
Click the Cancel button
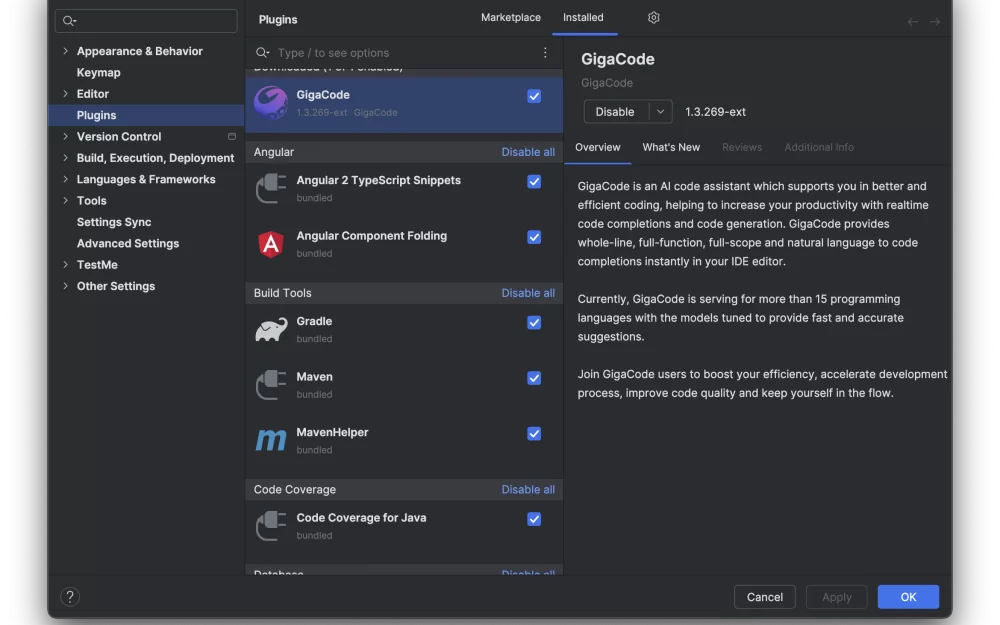tap(765, 597)
